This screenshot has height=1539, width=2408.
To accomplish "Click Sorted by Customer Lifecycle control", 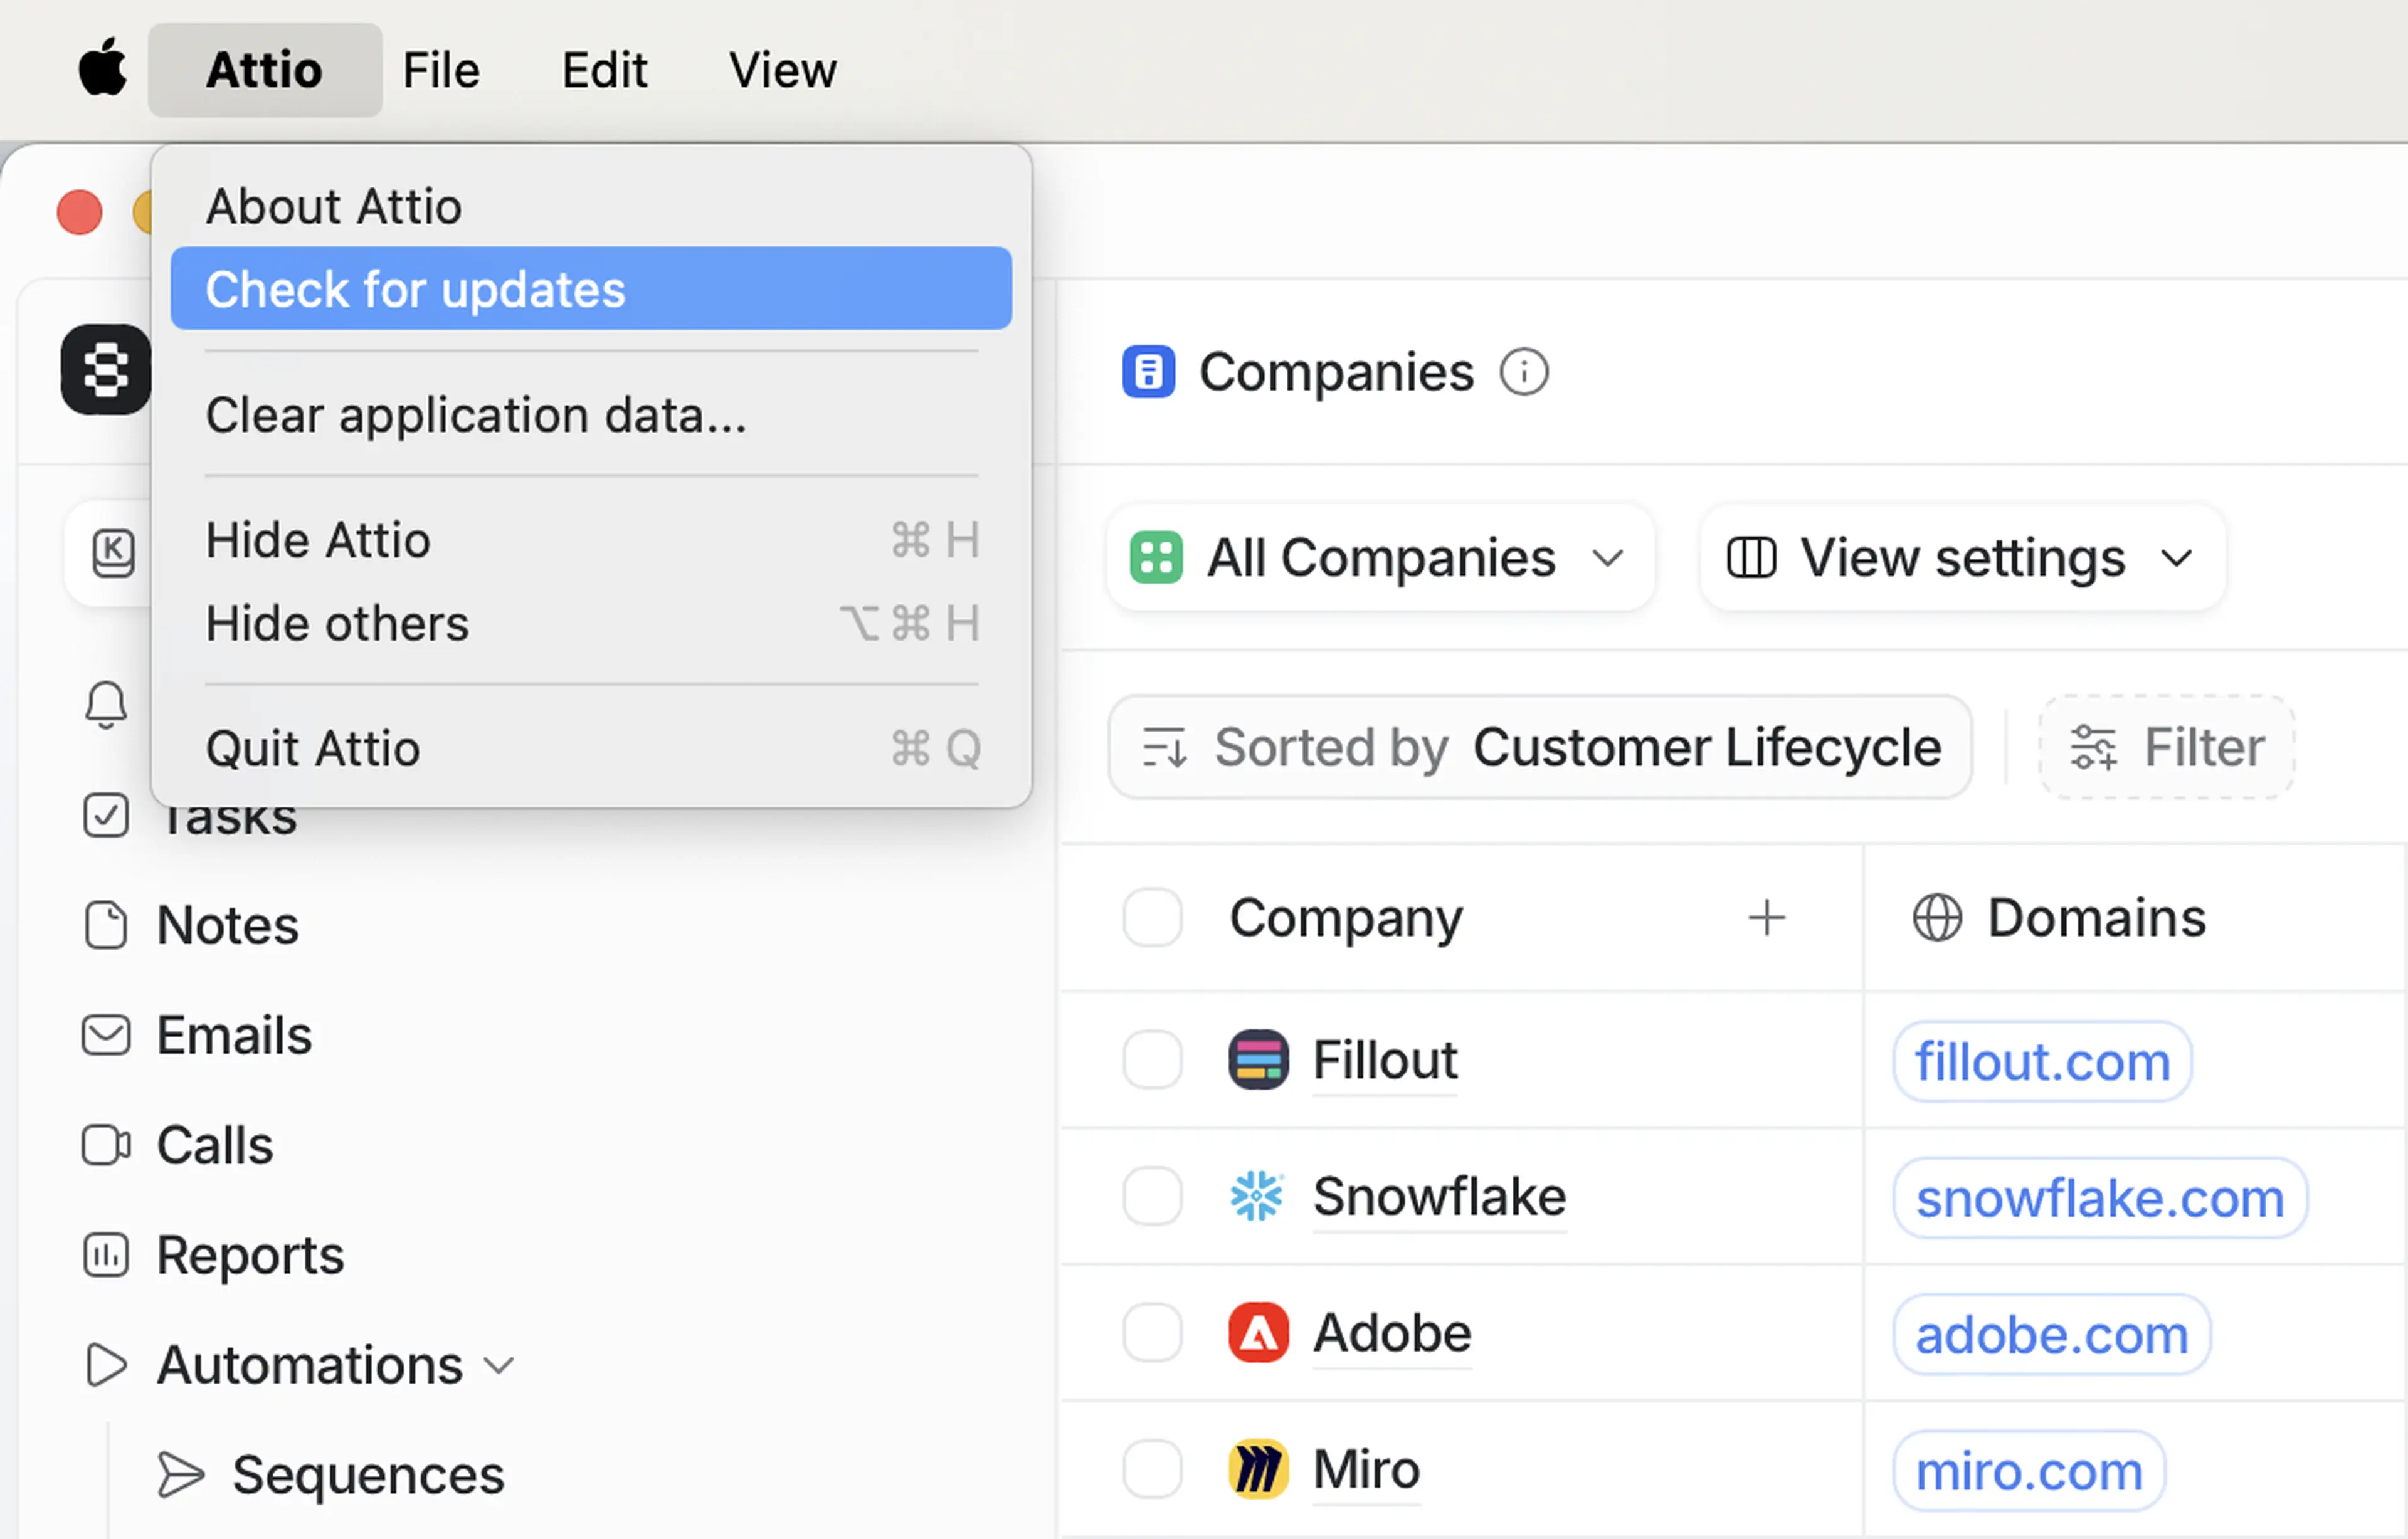I will 1540,748.
